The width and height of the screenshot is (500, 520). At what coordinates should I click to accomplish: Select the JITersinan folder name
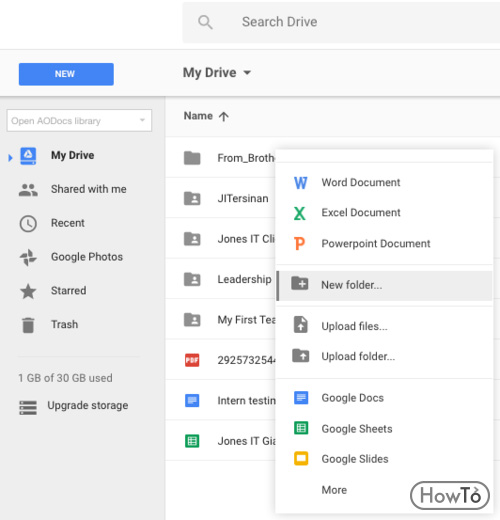tap(243, 198)
